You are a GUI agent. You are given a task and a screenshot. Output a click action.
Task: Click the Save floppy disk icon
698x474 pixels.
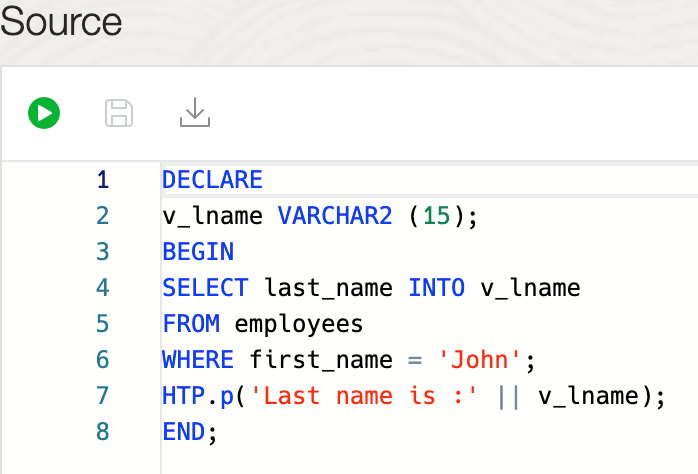[119, 113]
